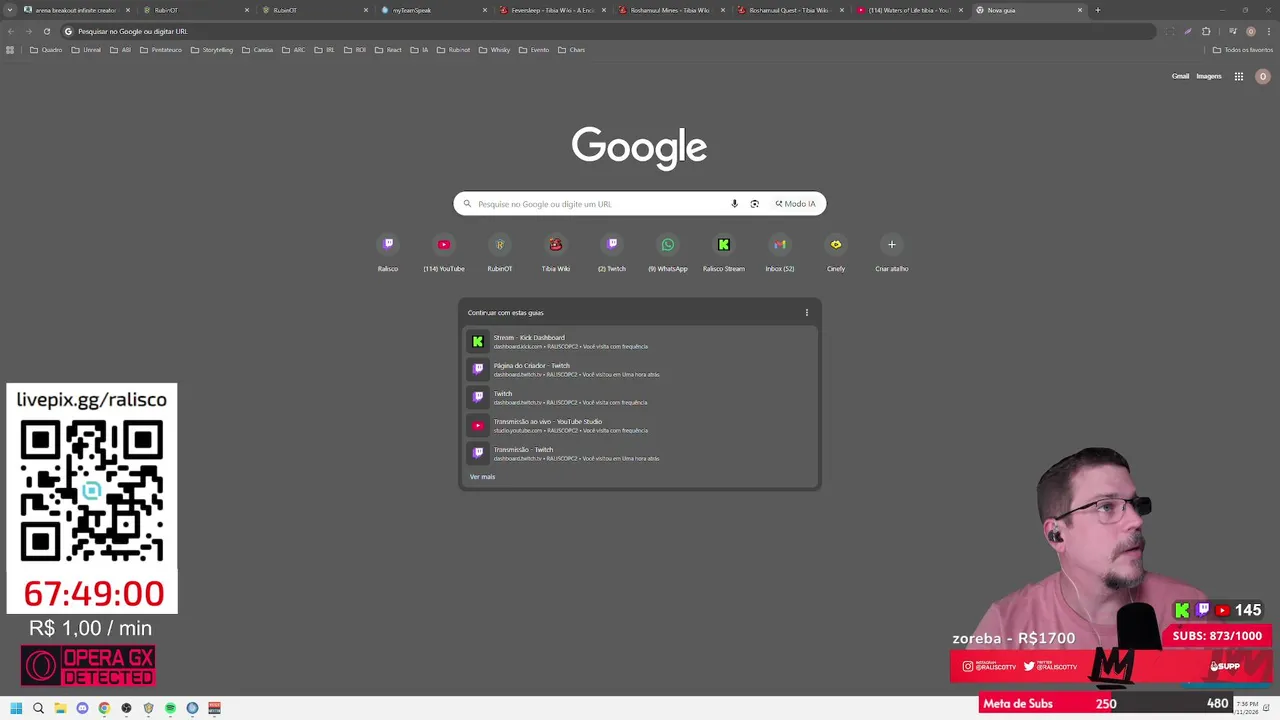Image resolution: width=1280 pixels, height=720 pixels.
Task: Open the Chrome profile avatar in toolbar
Action: (1250, 31)
